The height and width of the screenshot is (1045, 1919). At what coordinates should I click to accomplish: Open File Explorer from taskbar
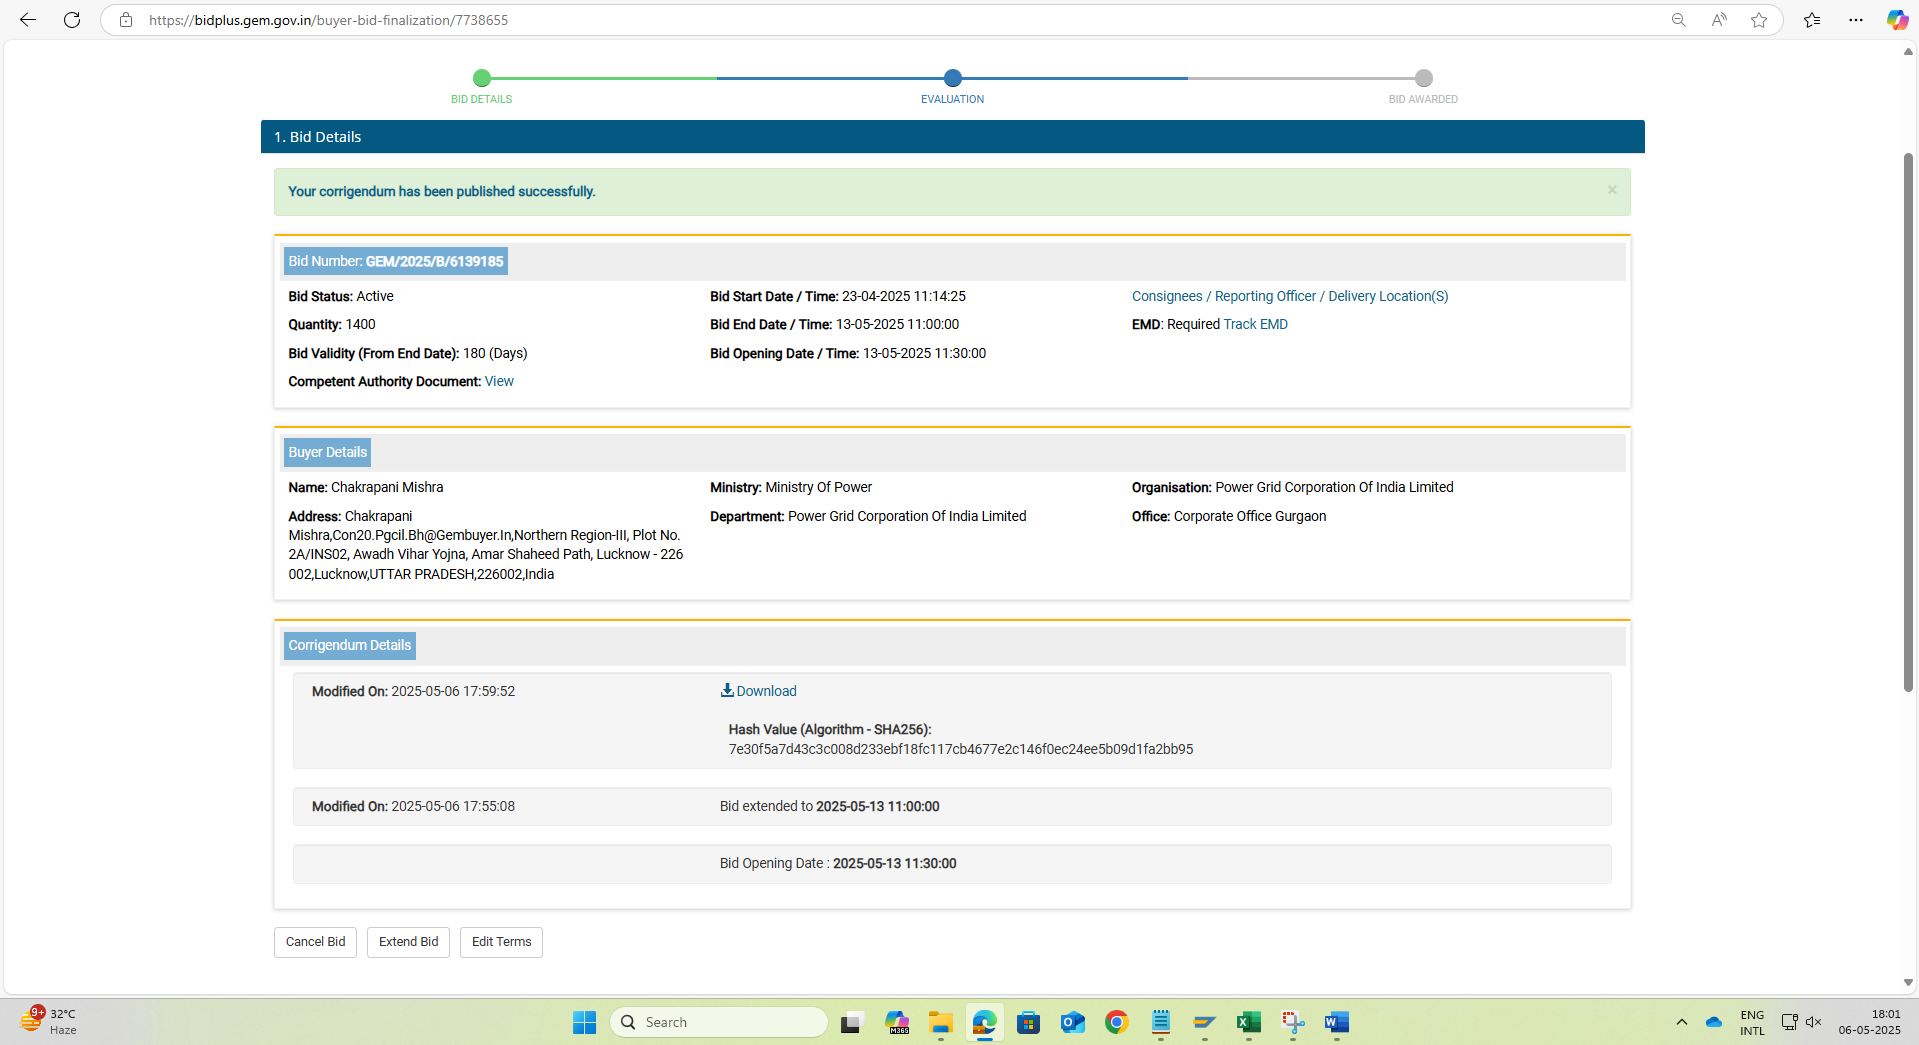(941, 1022)
